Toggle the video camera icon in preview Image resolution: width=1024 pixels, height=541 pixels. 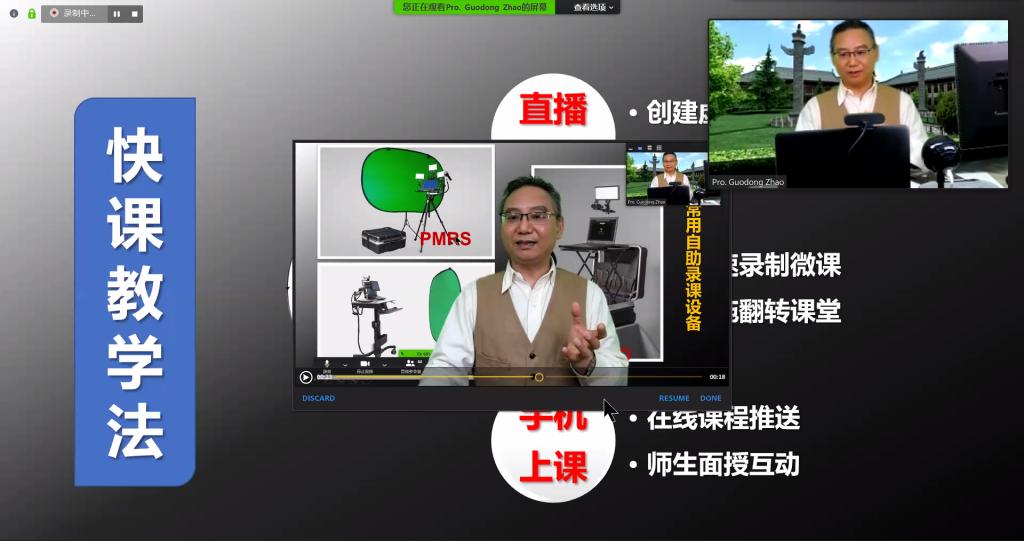point(365,364)
